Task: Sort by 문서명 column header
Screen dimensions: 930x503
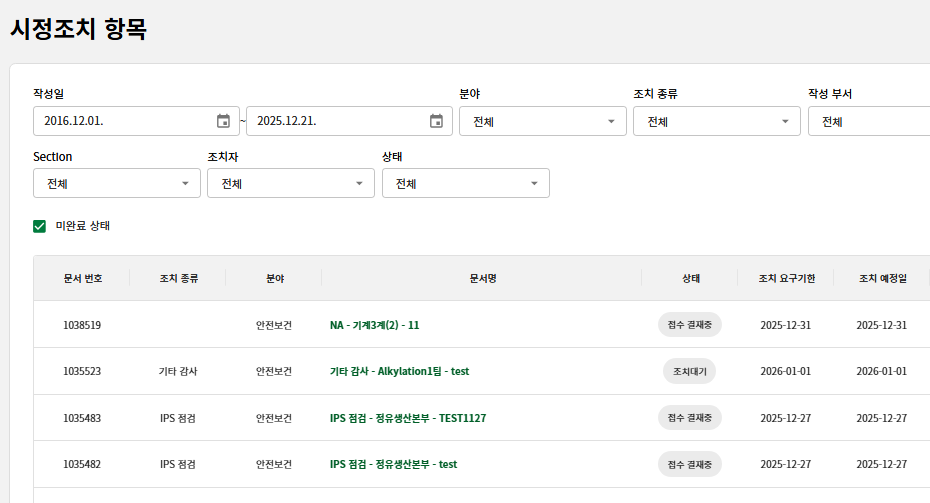Action: tap(482, 278)
